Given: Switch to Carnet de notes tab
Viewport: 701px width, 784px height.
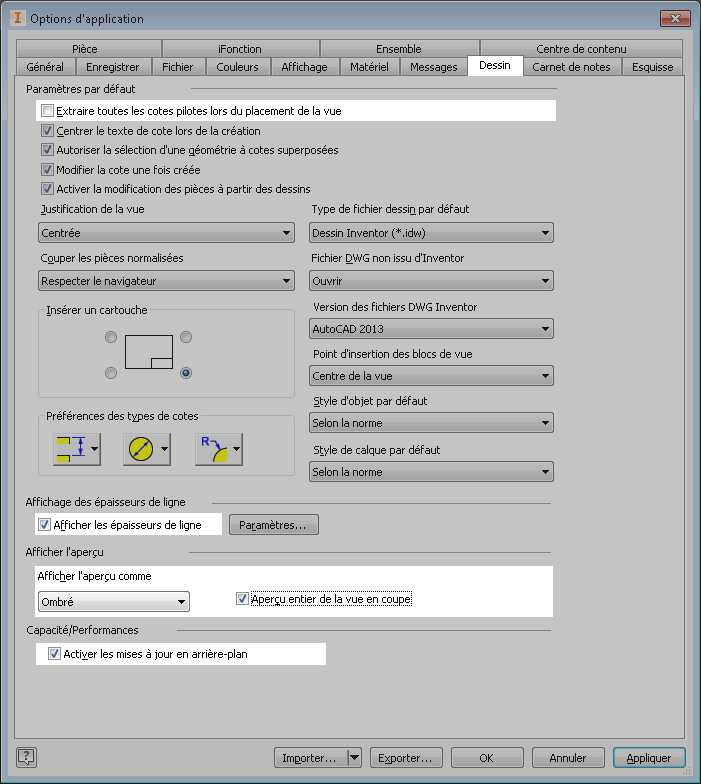Looking at the screenshot, I should click(572, 66).
